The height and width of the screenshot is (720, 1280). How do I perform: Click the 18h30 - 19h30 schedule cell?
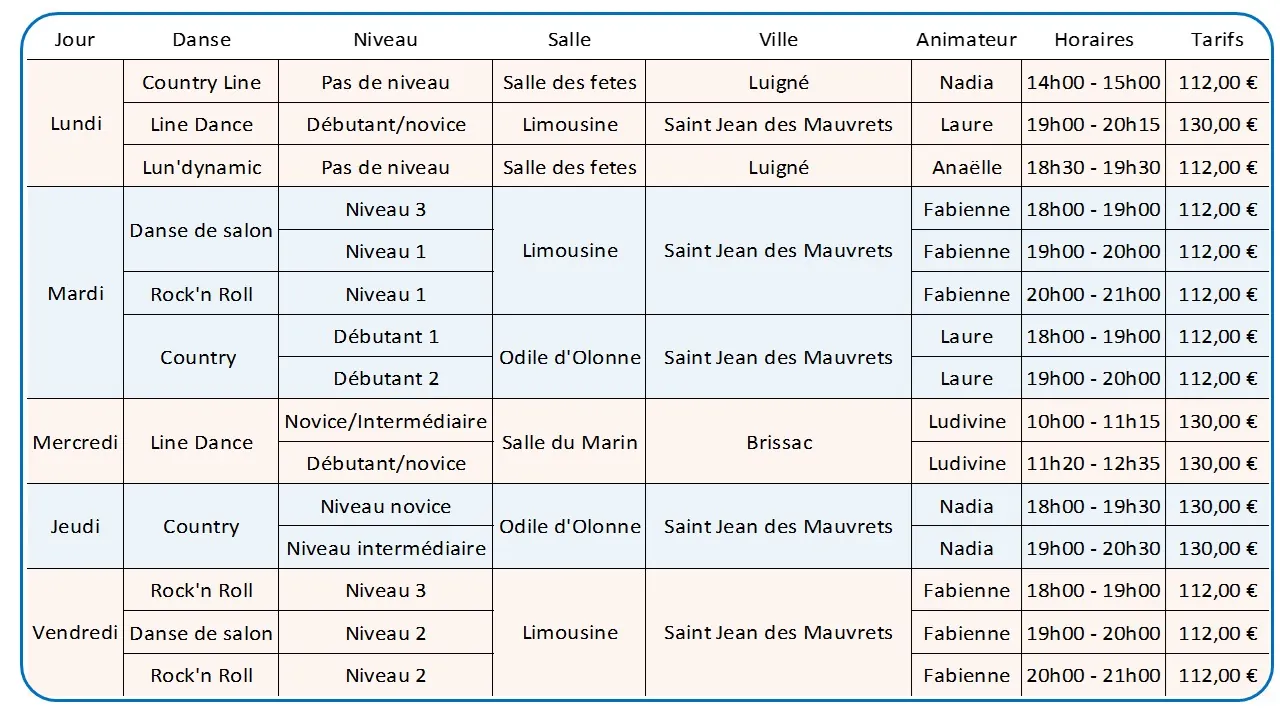tap(1094, 167)
